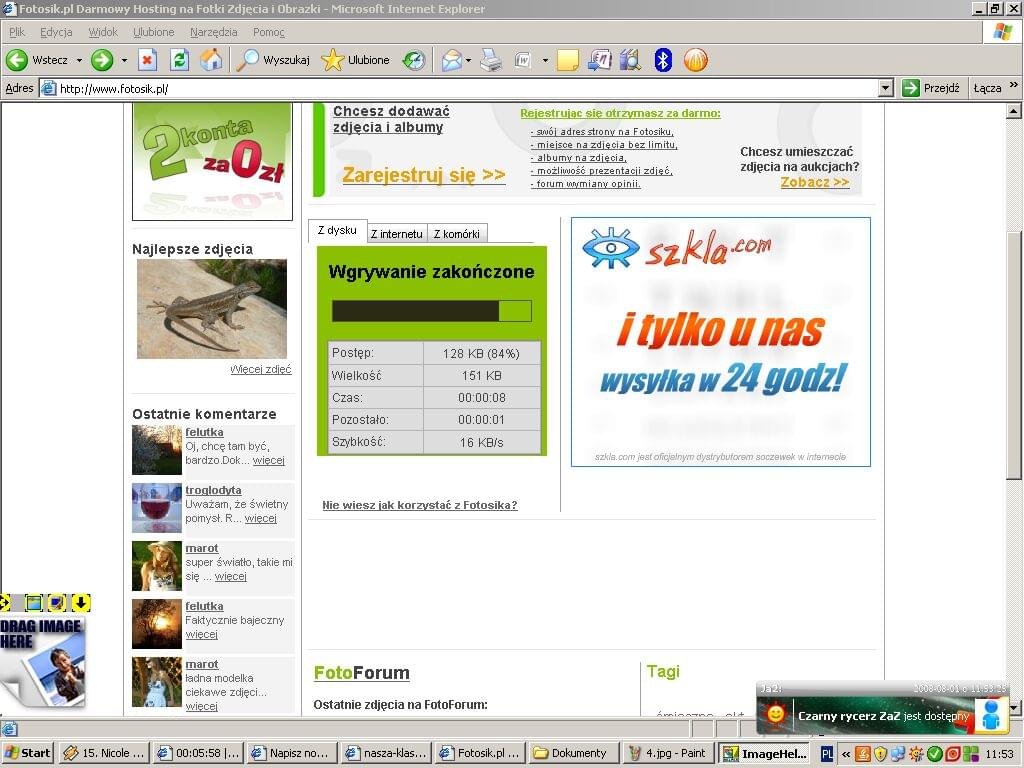Click the Research books icon in toolbar
The height and width of the screenshot is (768, 1024).
pyautogui.click(x=630, y=60)
